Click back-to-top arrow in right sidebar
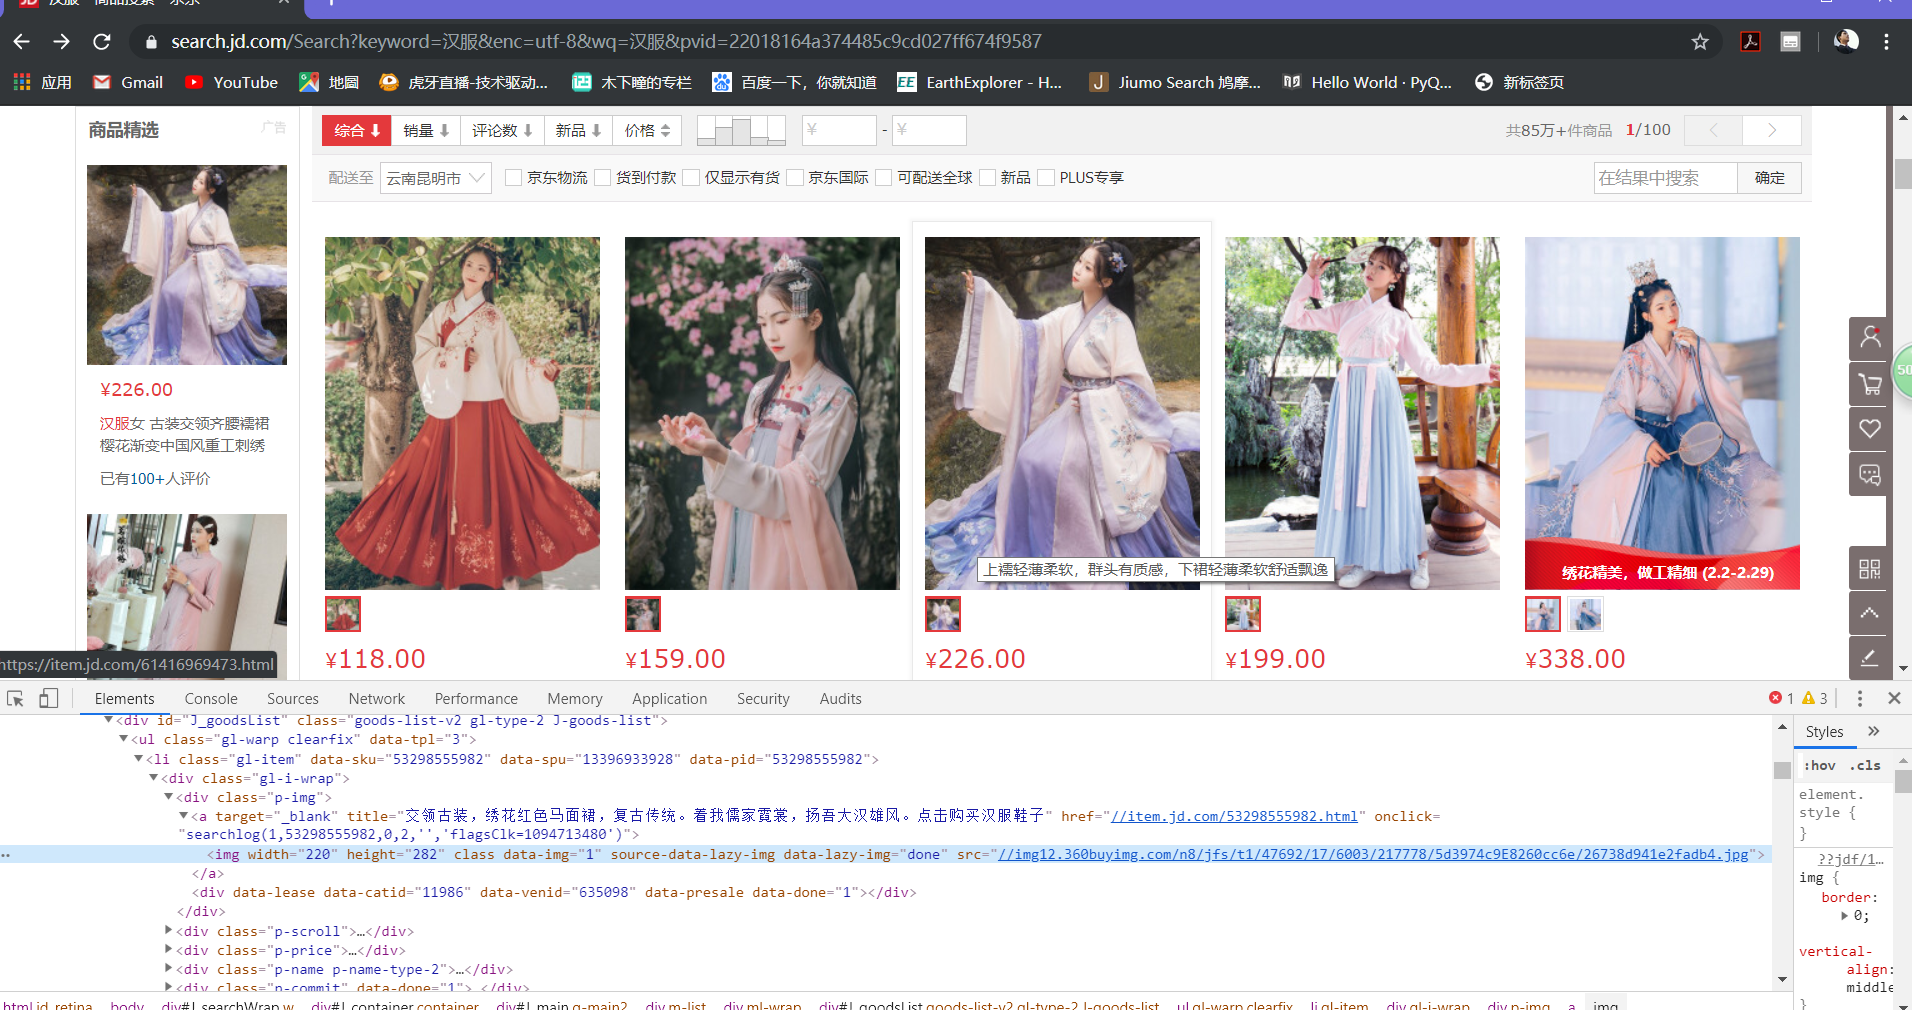 [x=1869, y=613]
